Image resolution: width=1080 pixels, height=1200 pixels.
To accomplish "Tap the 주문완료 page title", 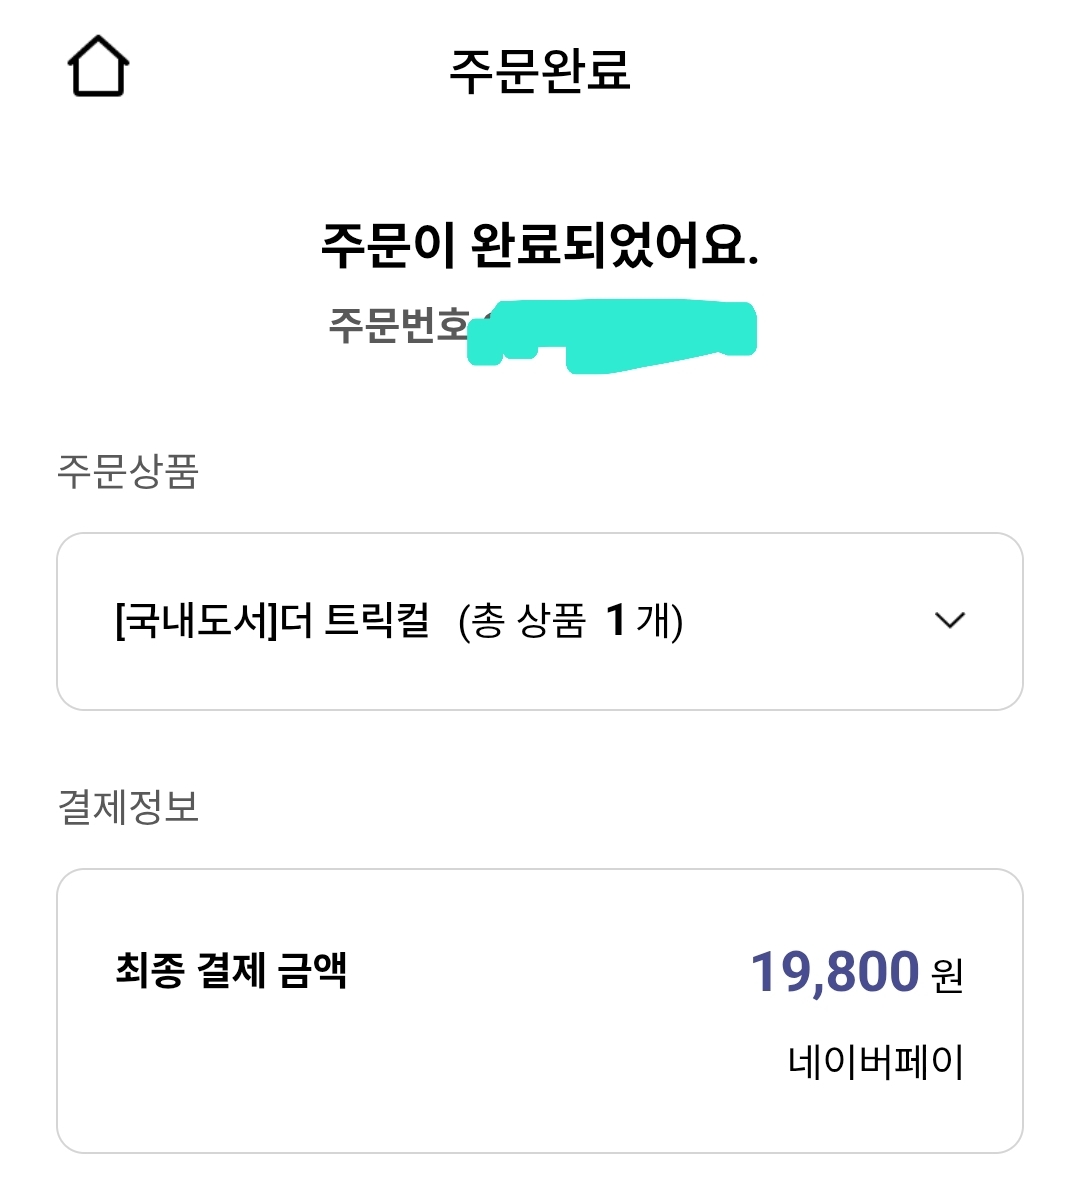I will [540, 71].
